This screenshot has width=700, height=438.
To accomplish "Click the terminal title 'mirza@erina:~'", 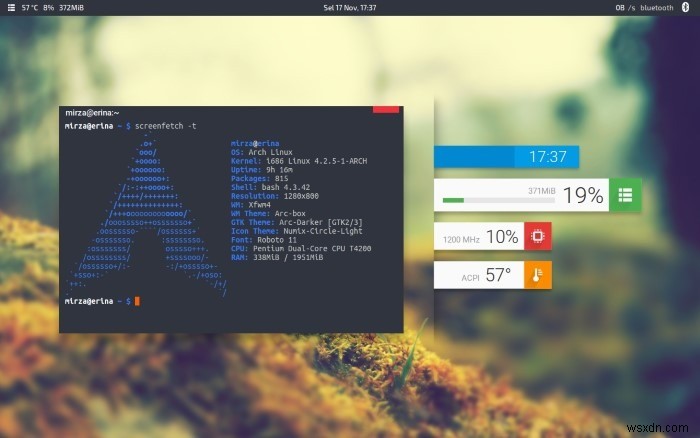I will pyautogui.click(x=92, y=113).
